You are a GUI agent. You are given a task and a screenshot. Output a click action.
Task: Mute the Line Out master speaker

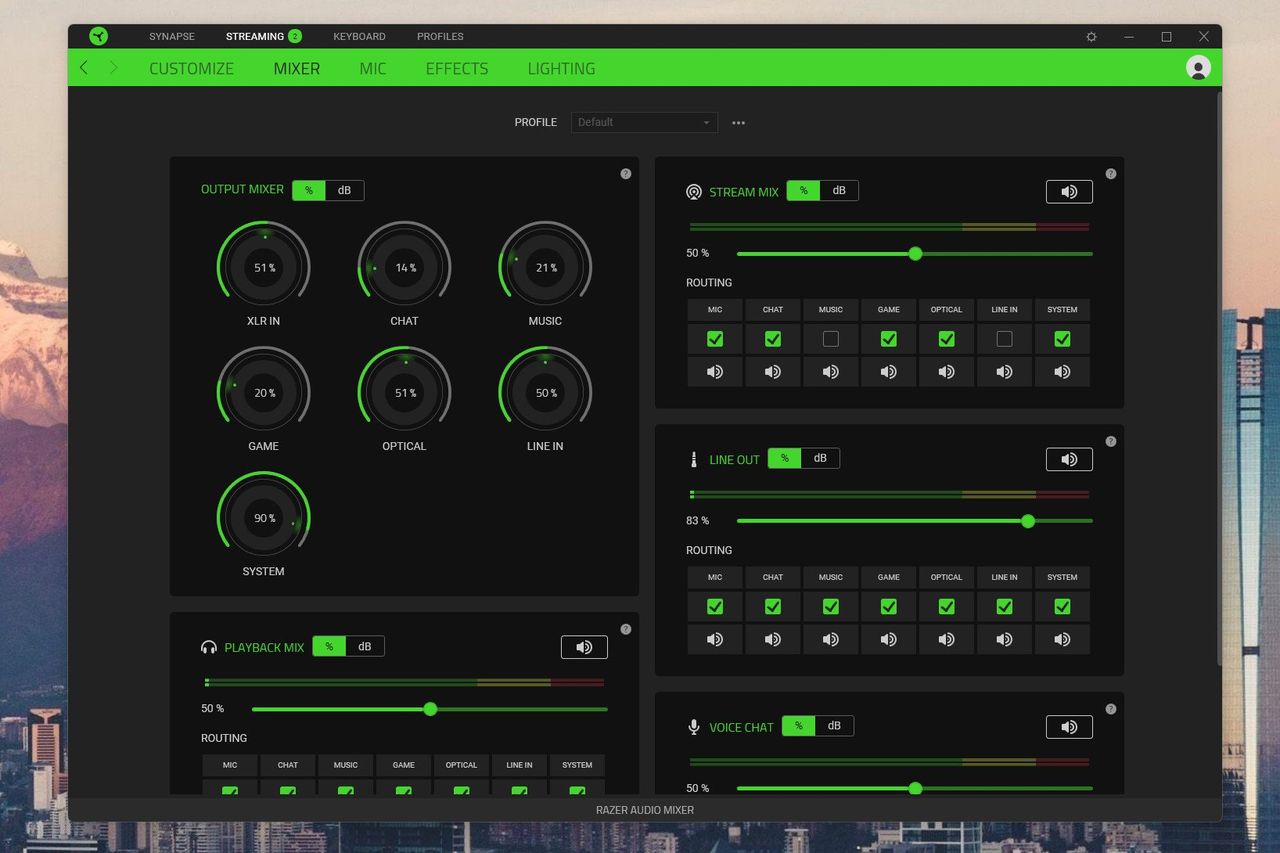tap(1069, 459)
